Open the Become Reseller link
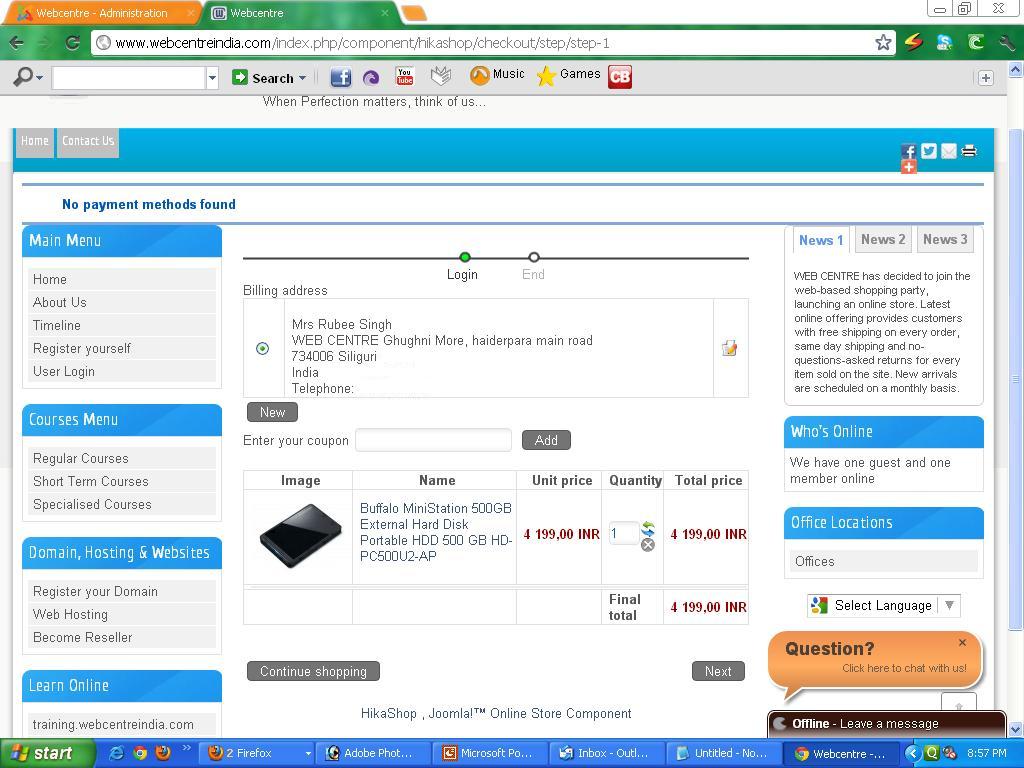 (122, 637)
